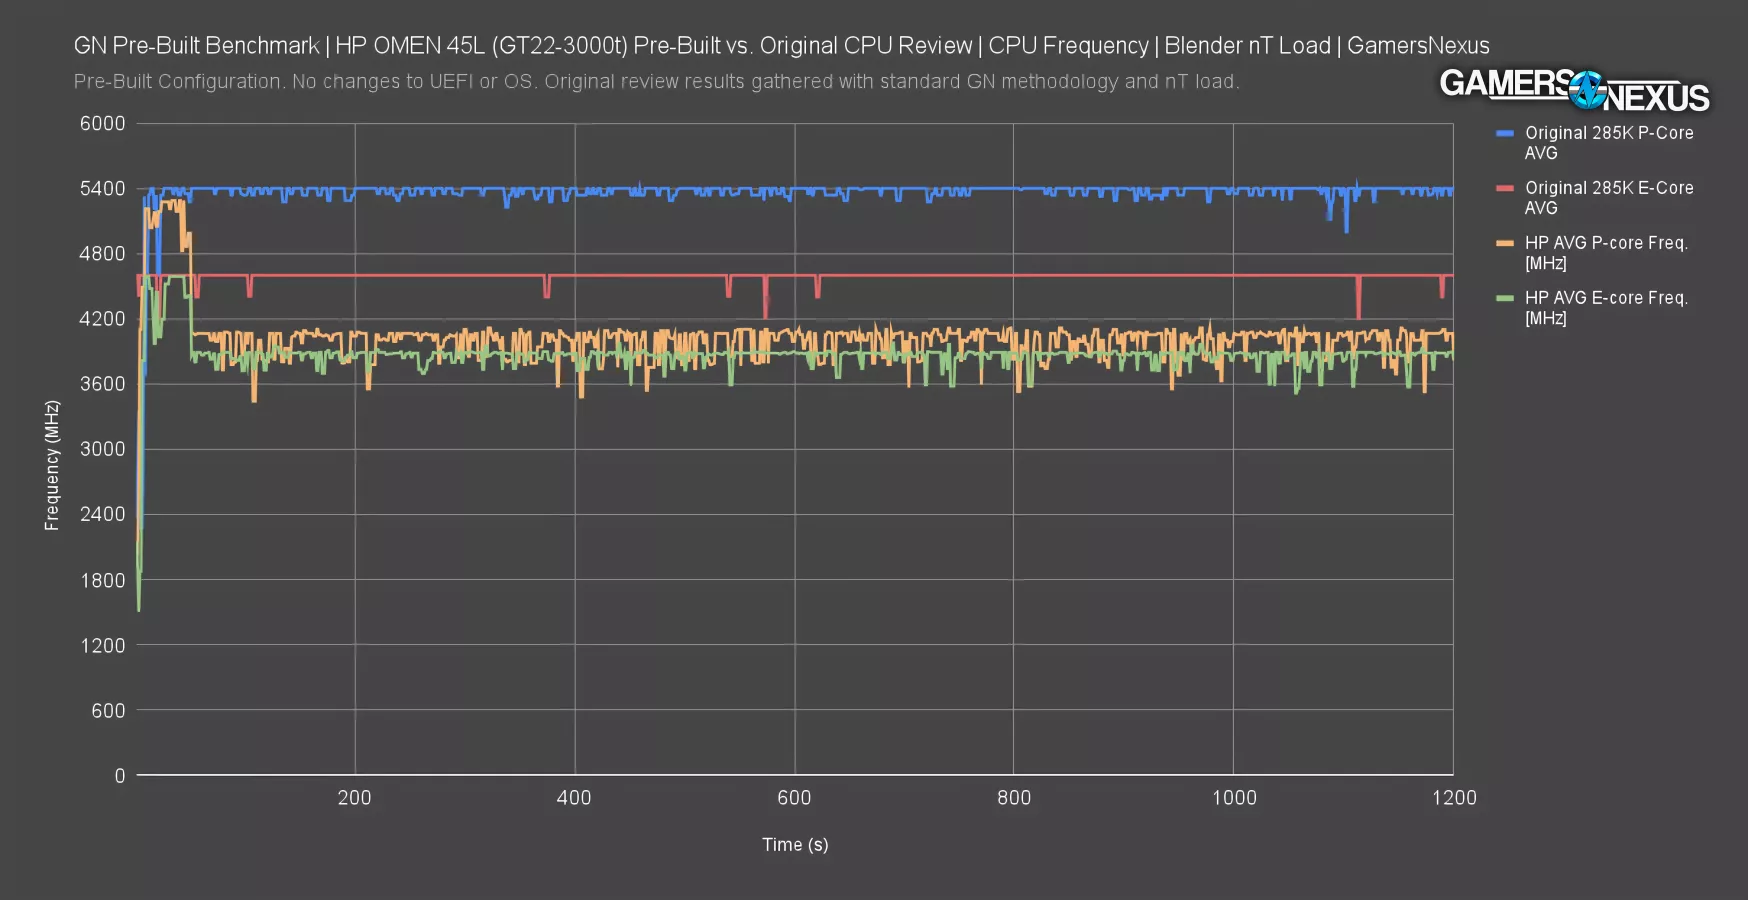Click the 1000 tick on the time axis
1748x900 pixels.
click(1233, 798)
